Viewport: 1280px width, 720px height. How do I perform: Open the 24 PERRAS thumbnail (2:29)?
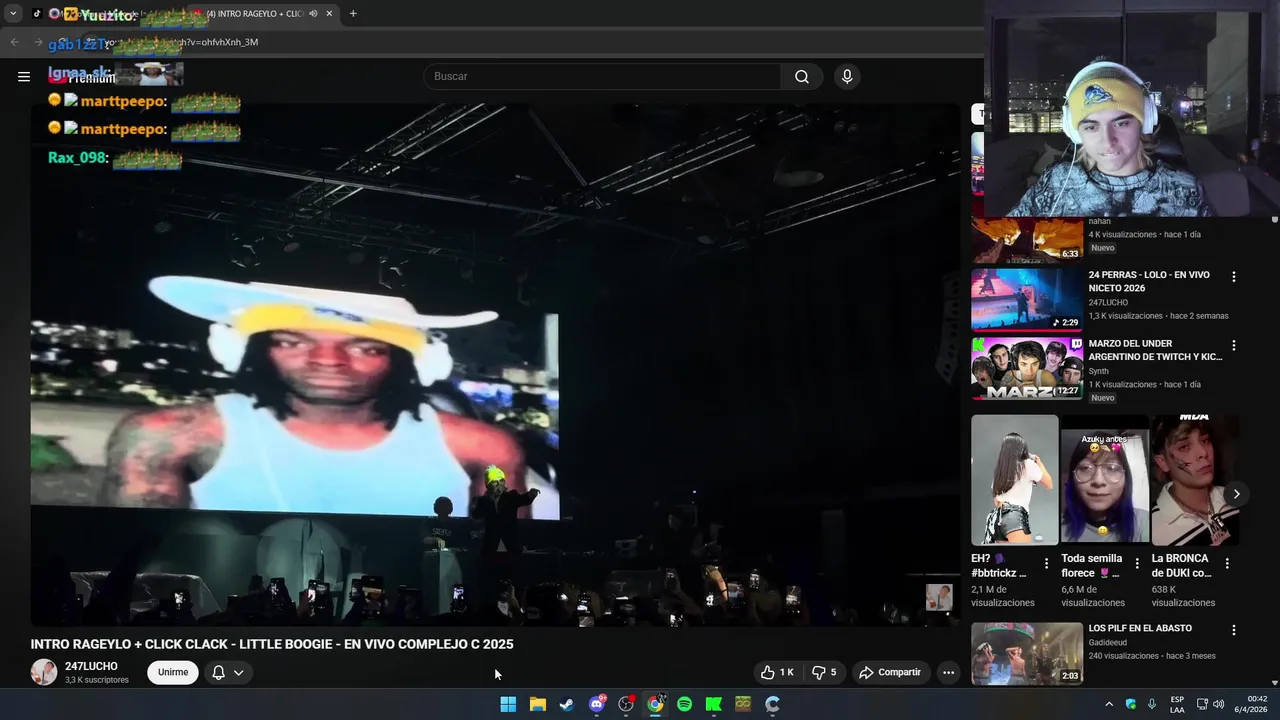coord(1027,299)
